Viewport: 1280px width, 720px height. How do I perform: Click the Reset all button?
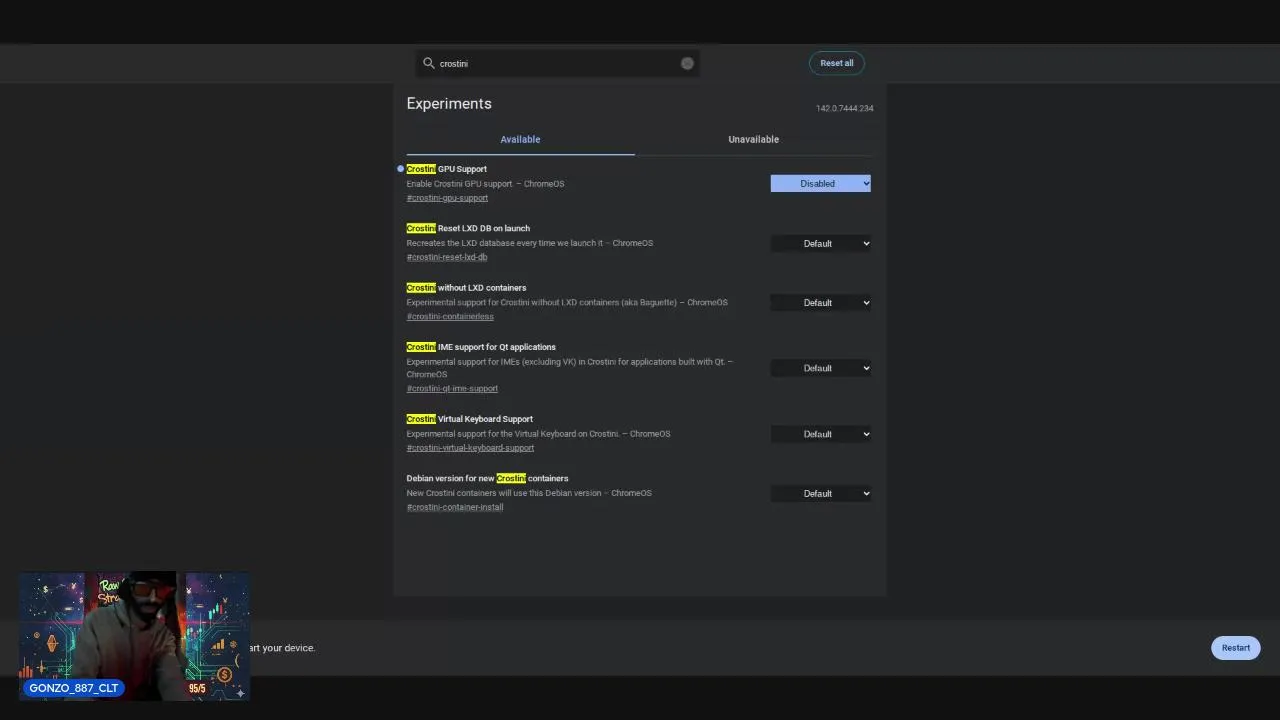pyautogui.click(x=837, y=63)
